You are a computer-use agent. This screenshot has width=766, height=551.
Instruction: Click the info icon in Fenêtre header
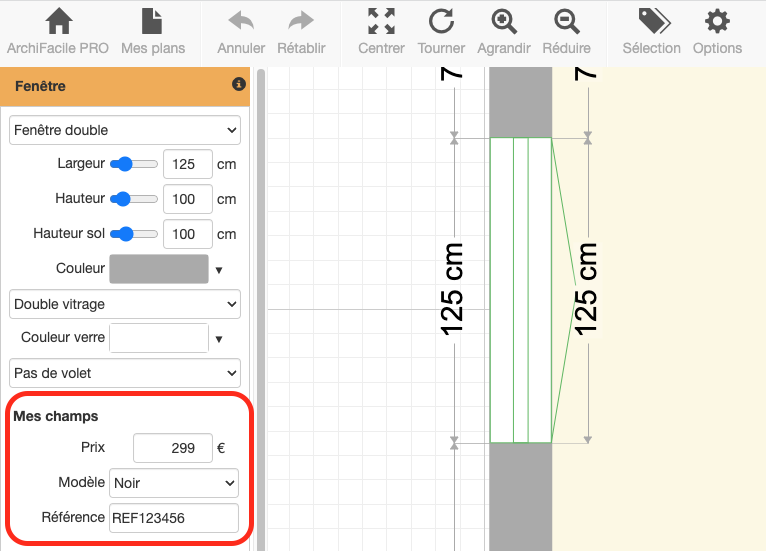point(238,85)
